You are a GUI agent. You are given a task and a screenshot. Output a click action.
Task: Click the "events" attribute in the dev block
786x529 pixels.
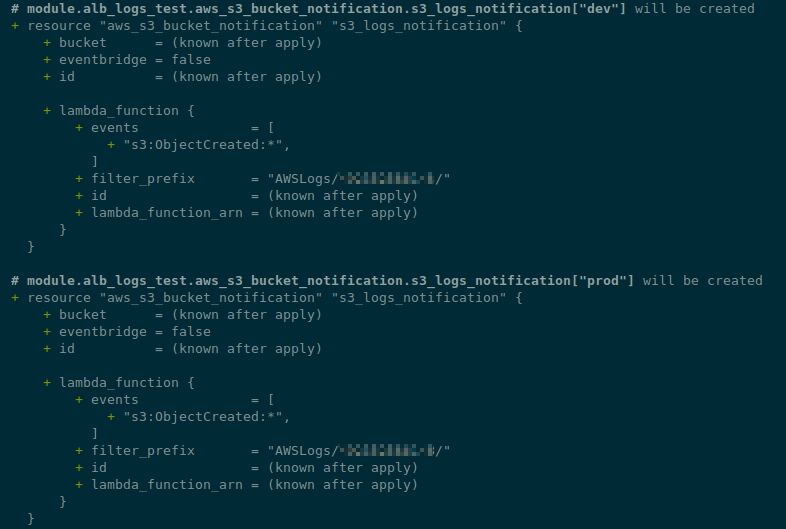(x=115, y=128)
